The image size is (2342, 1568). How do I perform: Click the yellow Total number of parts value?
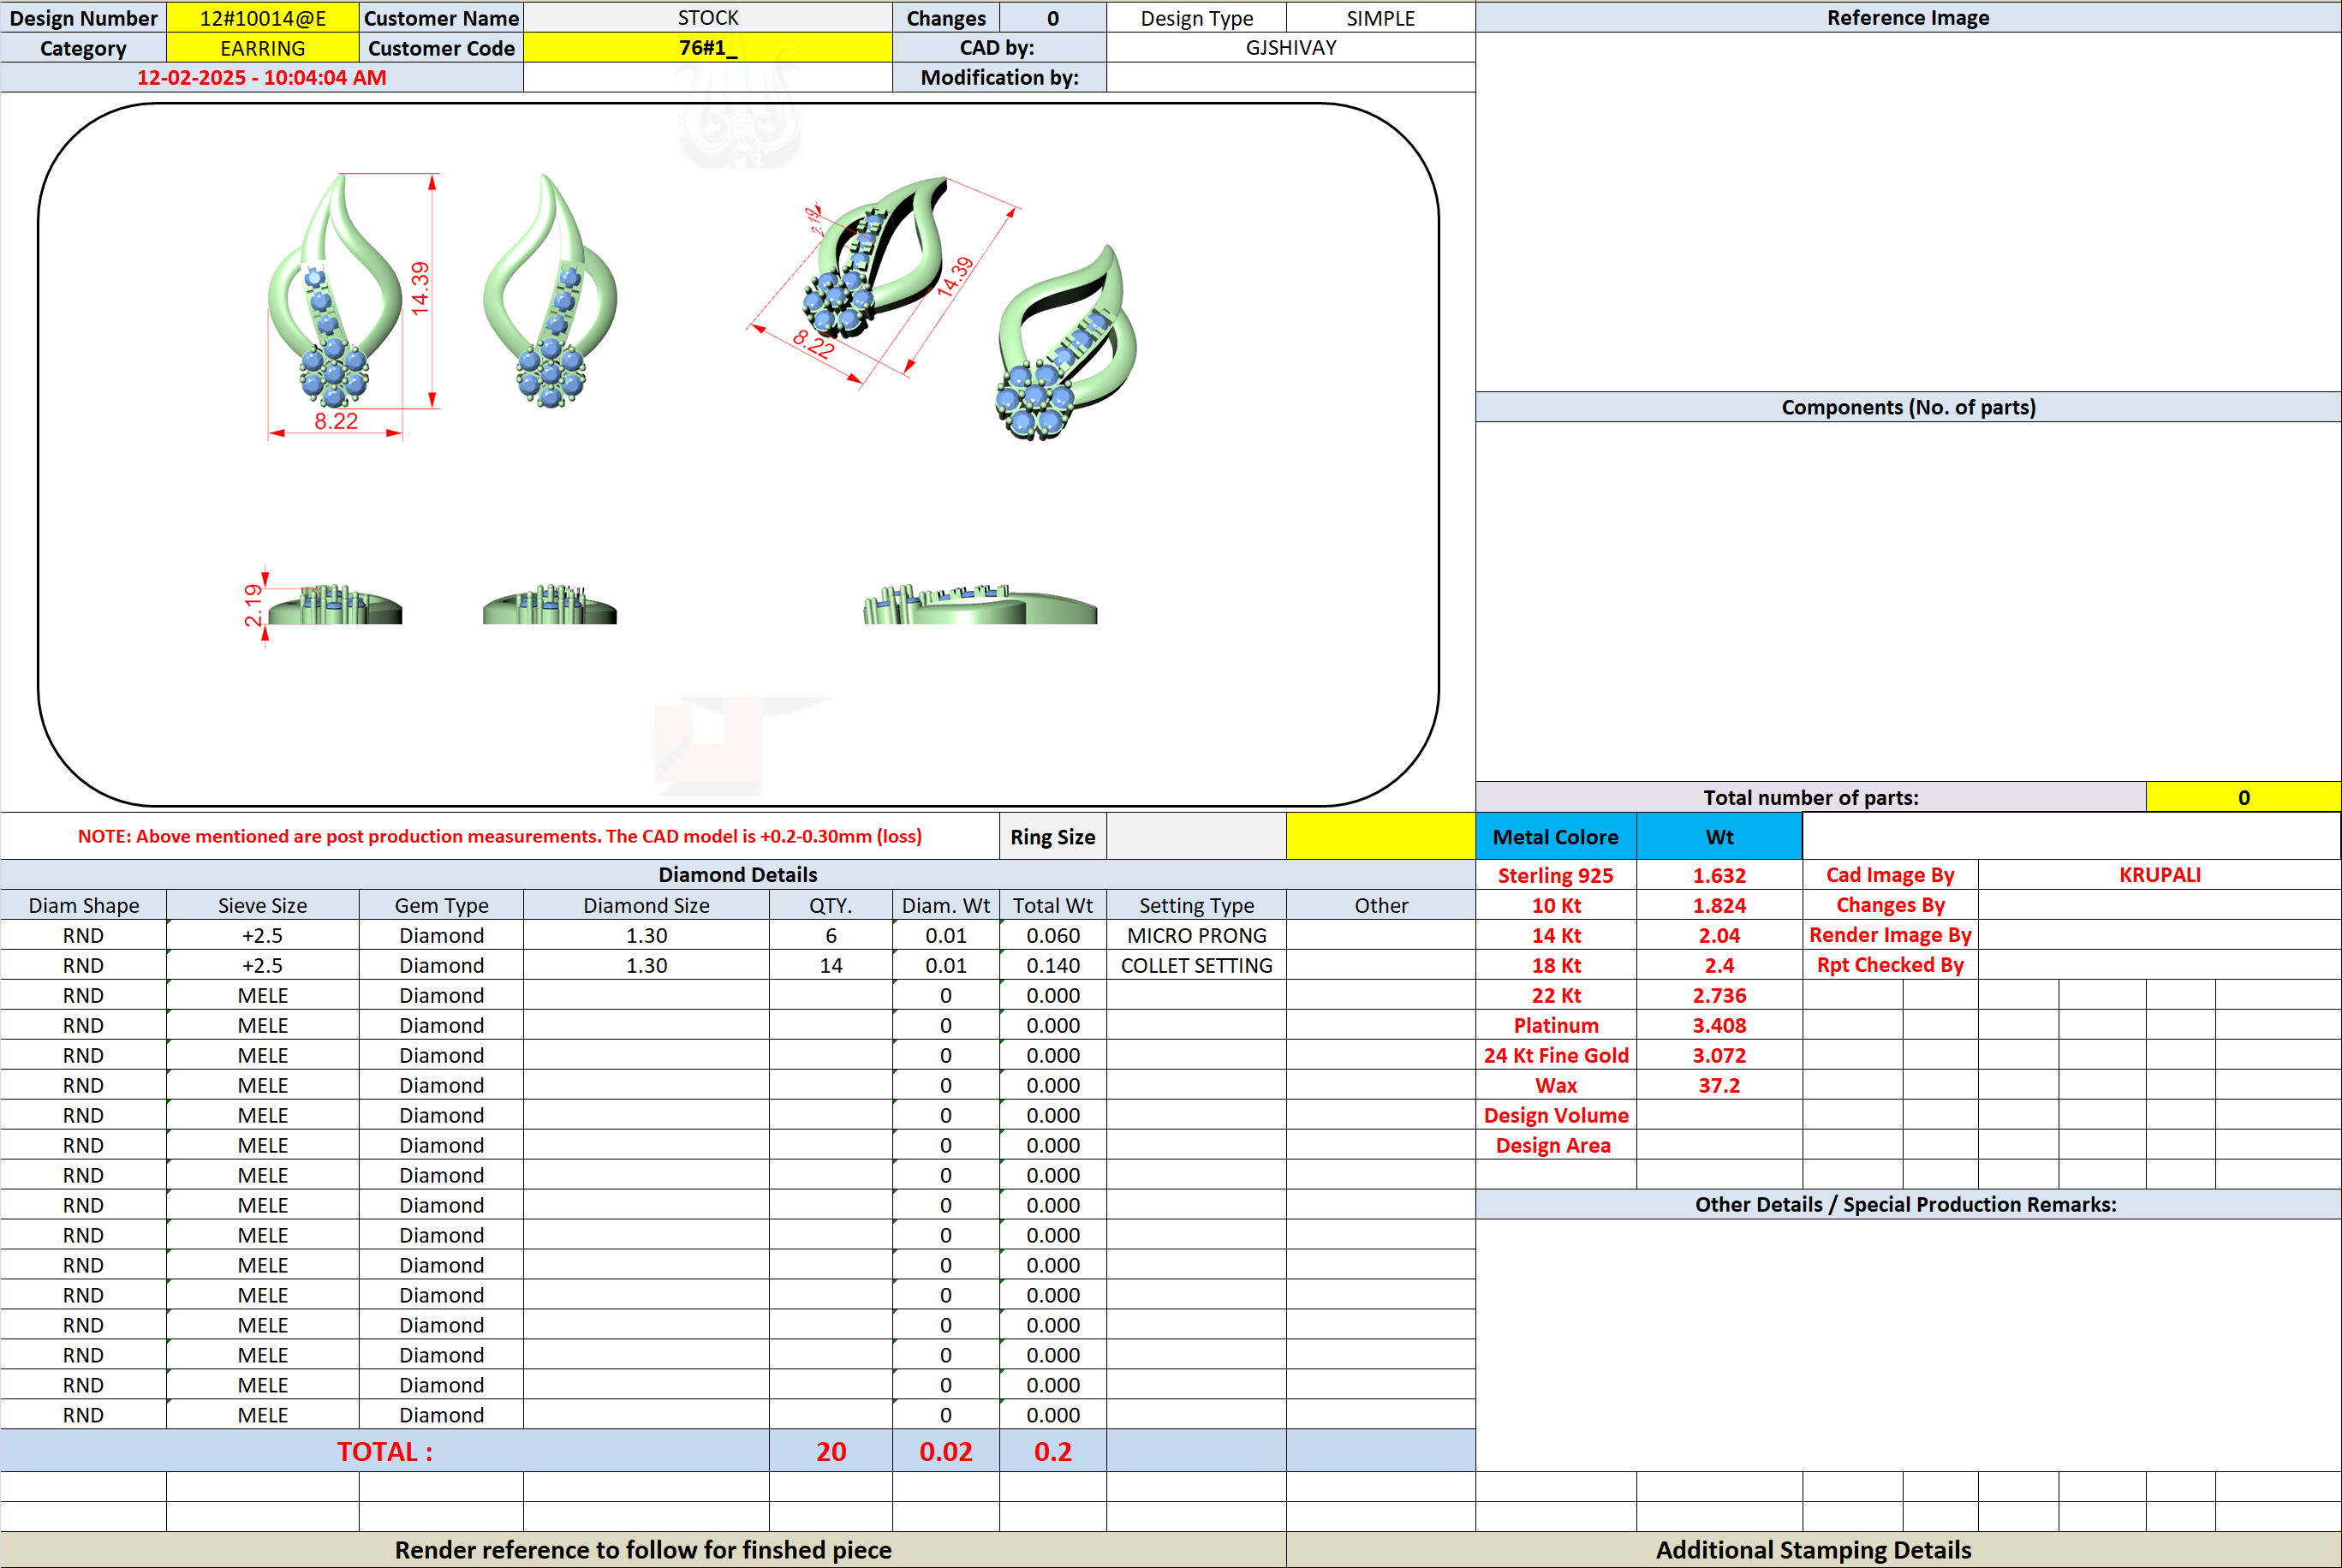coord(2243,797)
